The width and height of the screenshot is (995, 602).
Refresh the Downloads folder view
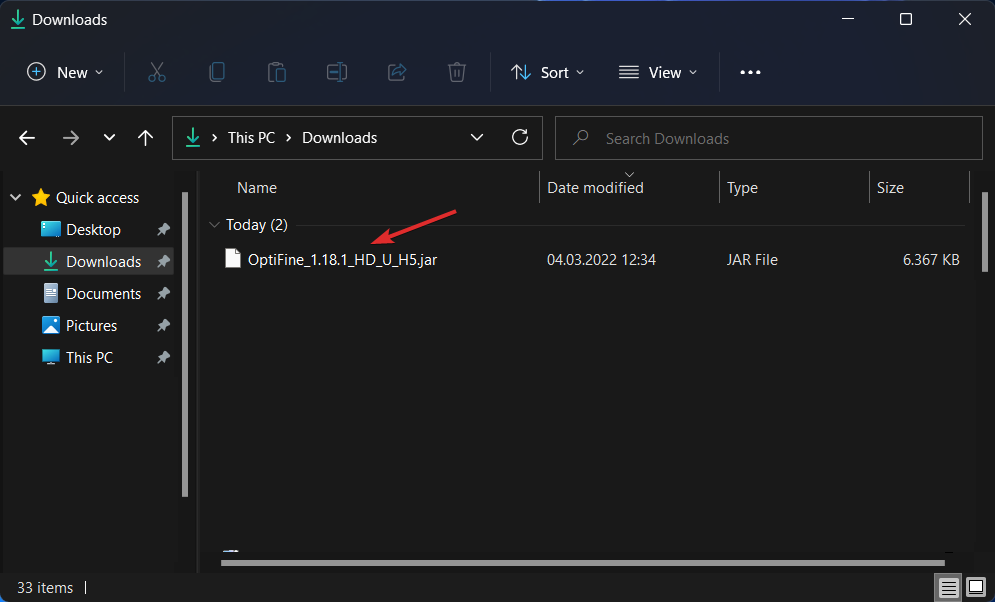click(x=519, y=138)
